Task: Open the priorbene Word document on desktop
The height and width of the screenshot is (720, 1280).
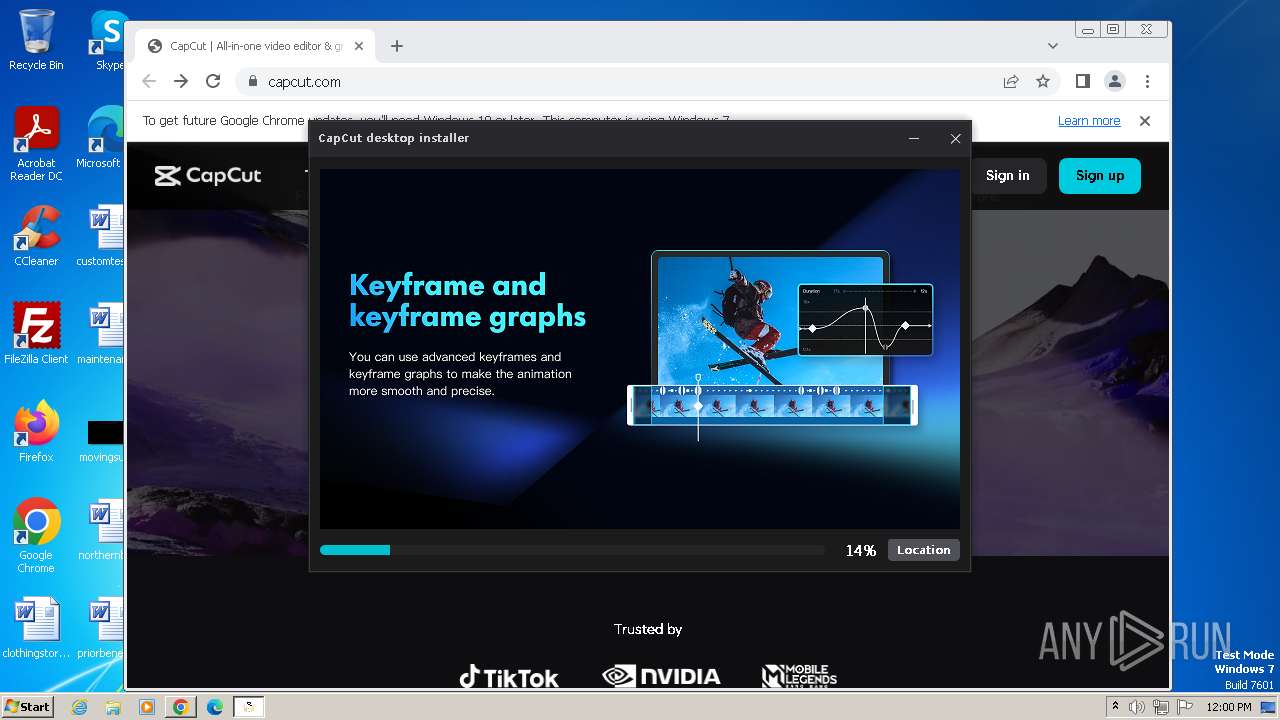Action: tap(101, 627)
